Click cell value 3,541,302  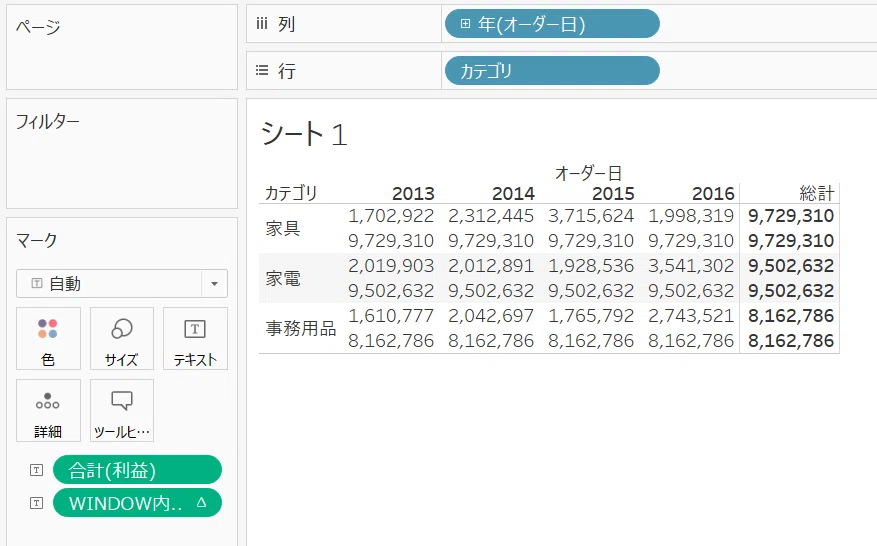coord(691,266)
